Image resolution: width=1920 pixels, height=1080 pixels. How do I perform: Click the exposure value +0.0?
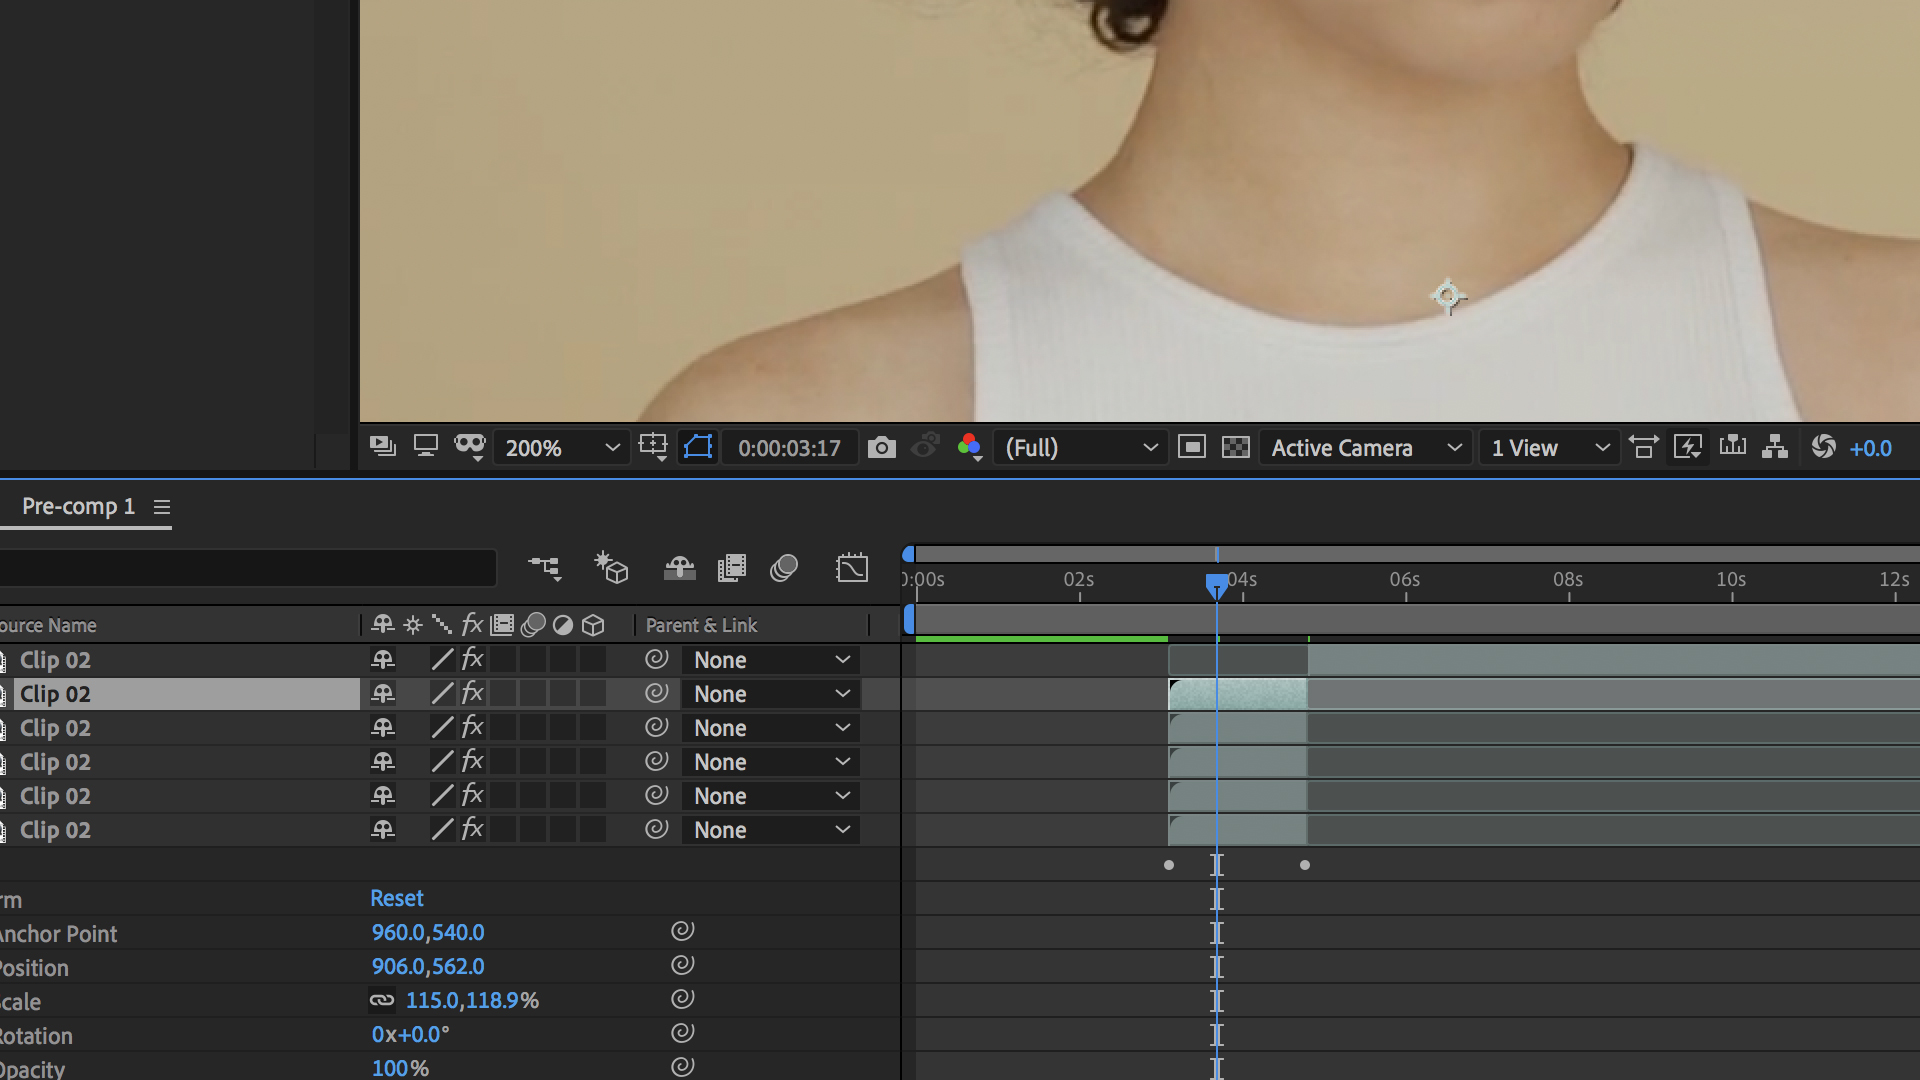point(1870,448)
